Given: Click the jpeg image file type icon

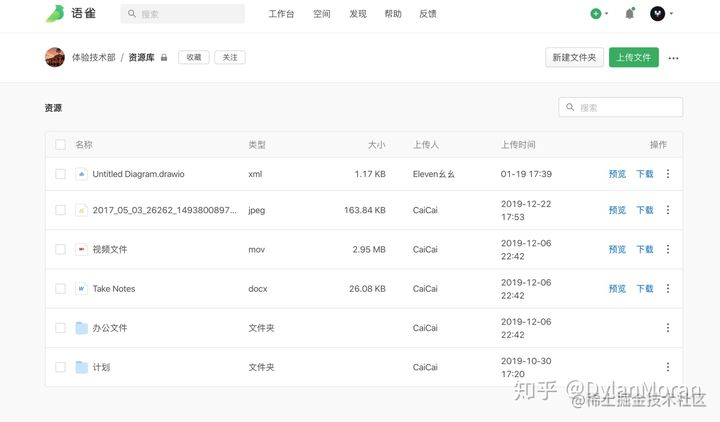Looking at the screenshot, I should point(81,210).
